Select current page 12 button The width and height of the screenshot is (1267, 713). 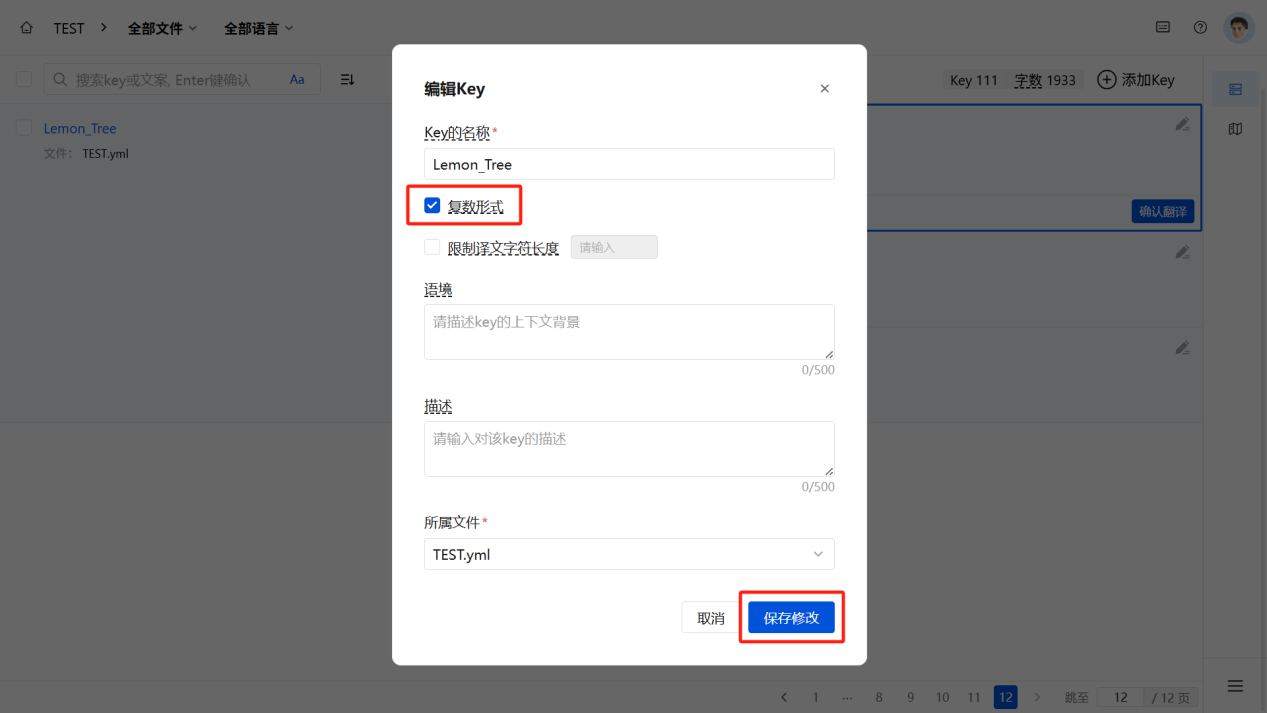click(1005, 697)
